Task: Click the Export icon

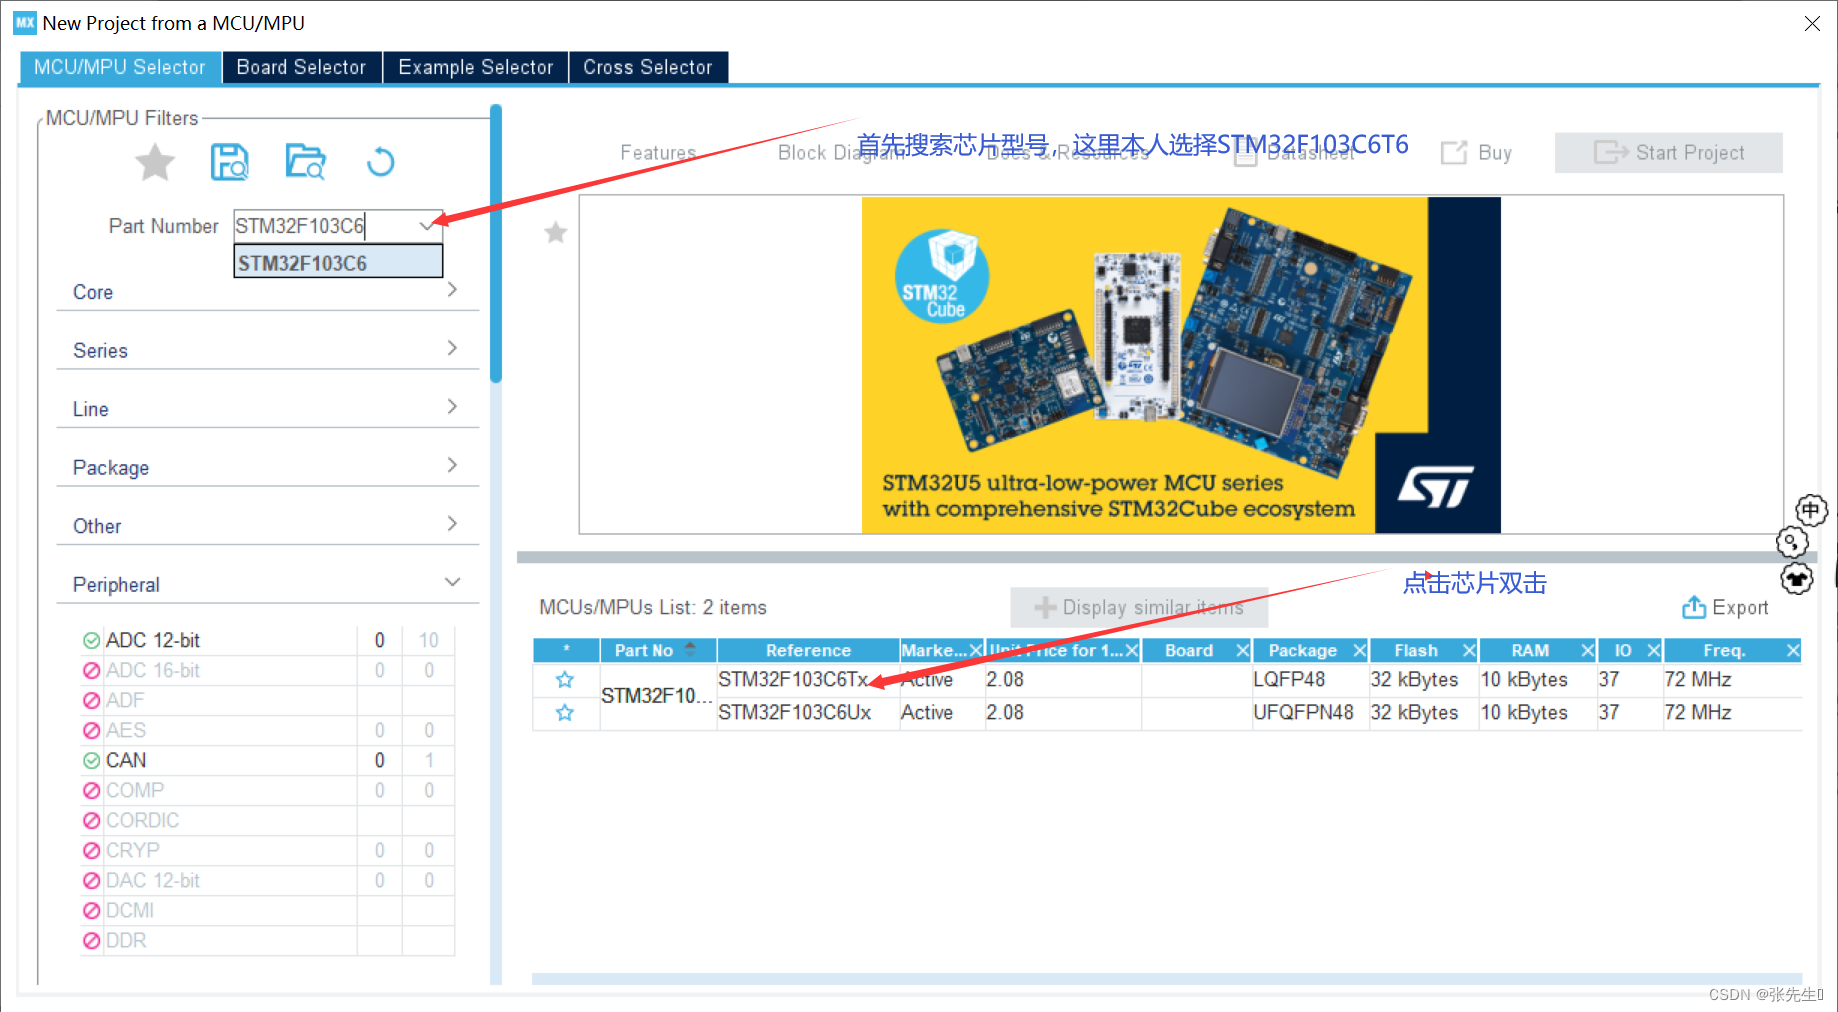Action: [x=1693, y=607]
